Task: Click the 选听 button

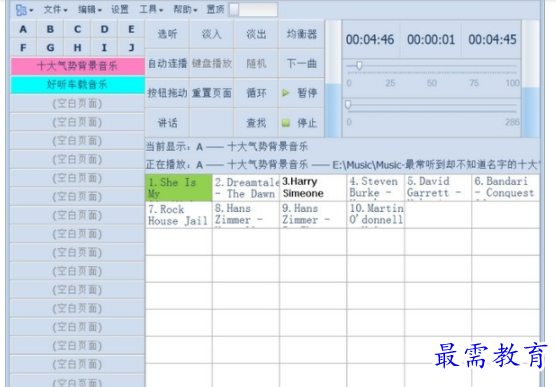Action: coord(167,34)
